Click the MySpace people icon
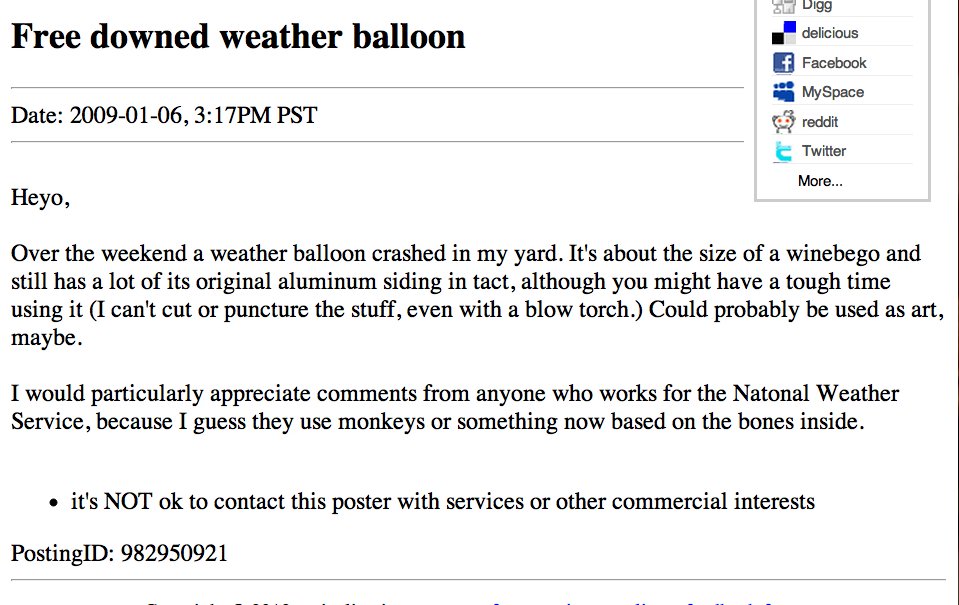Viewport: 959px width, 605px height. click(783, 92)
